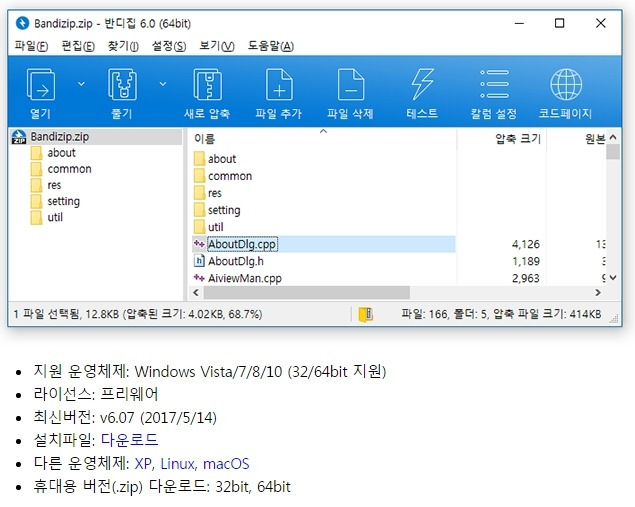Screen dimensions: 635x507
Task: Follow the Linux link
Action: point(177,464)
